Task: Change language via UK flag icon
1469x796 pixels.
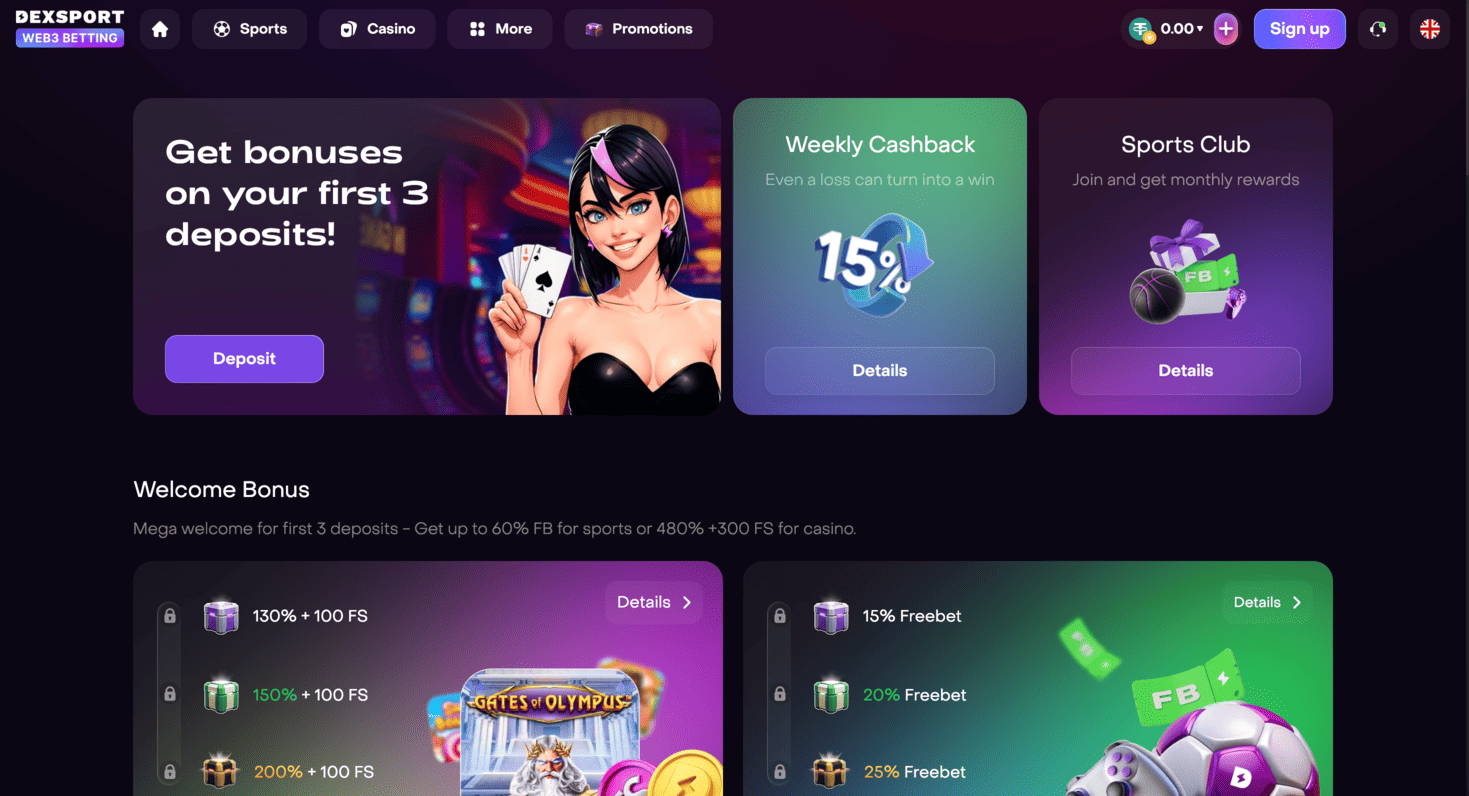Action: pos(1430,29)
